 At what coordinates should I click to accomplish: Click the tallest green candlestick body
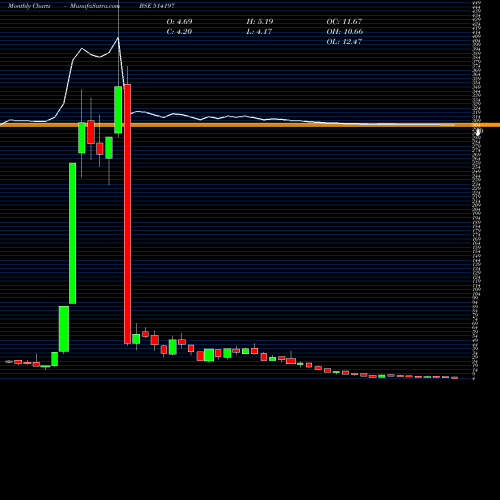(x=72, y=233)
